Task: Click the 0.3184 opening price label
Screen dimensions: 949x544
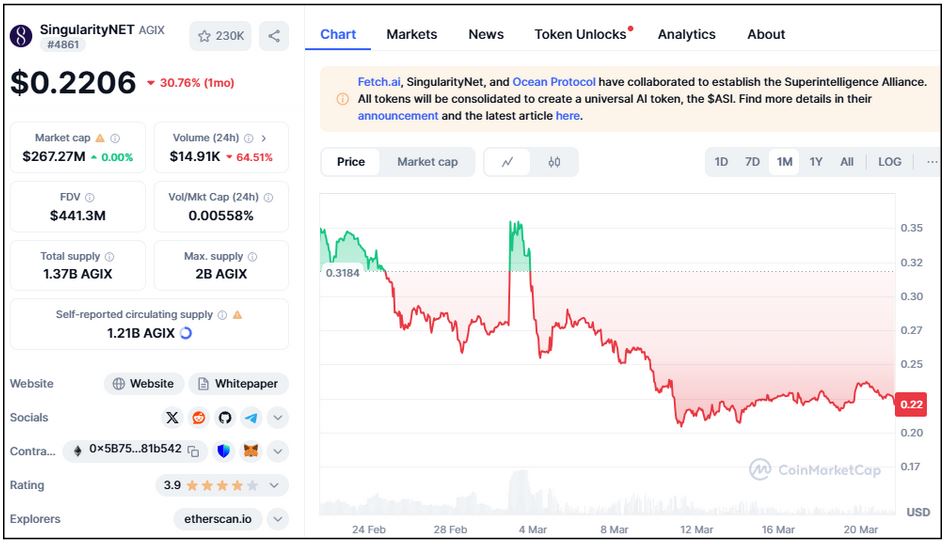Action: 343,273
